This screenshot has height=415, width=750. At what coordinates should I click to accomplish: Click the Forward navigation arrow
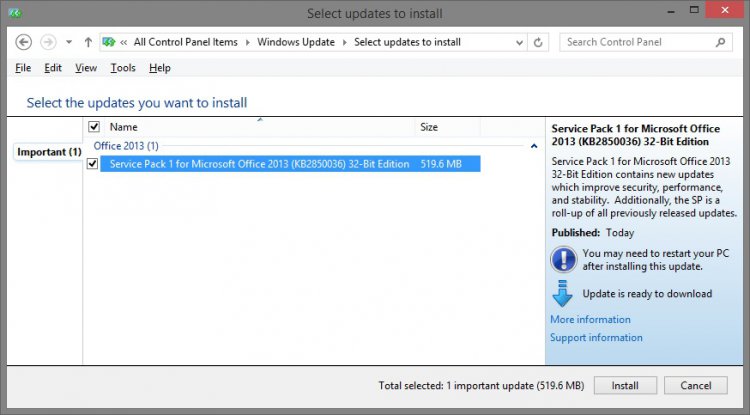pos(48,42)
